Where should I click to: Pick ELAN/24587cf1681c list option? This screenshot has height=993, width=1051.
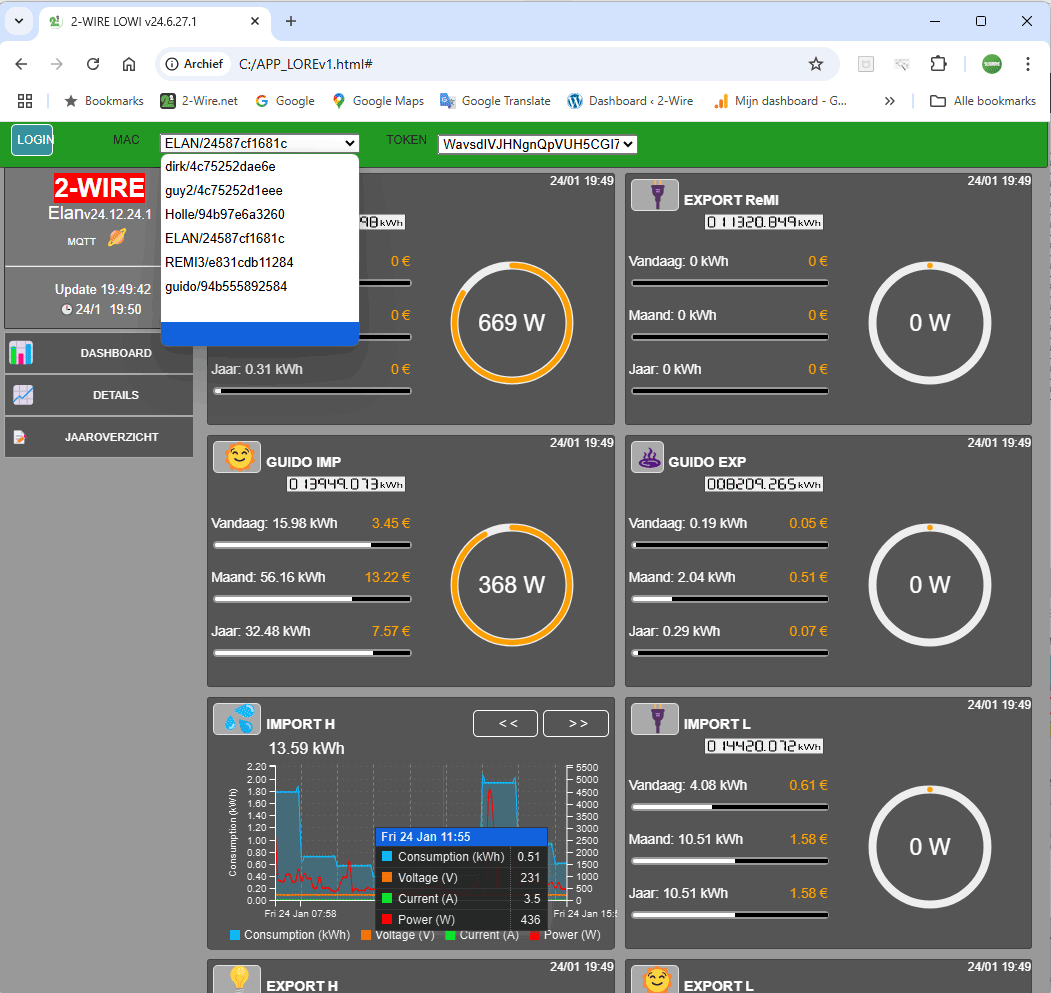coord(259,239)
